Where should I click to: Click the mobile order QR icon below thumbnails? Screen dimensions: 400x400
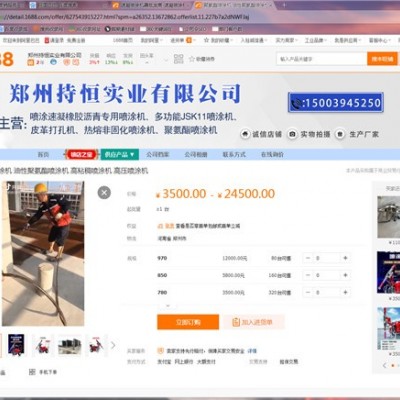pos(32,372)
